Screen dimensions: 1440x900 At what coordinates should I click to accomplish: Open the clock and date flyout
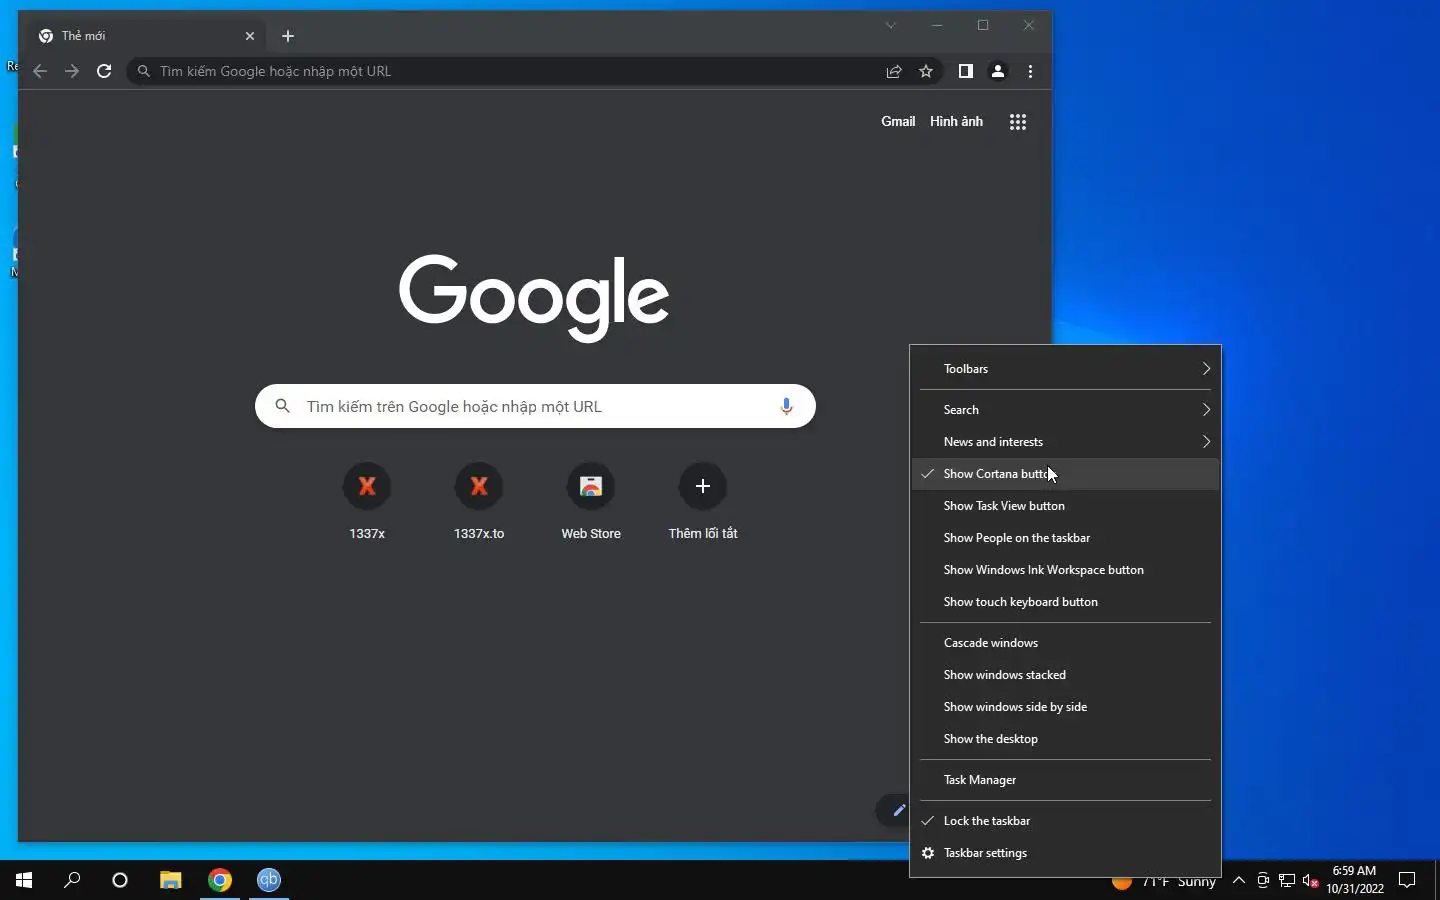pos(1355,880)
